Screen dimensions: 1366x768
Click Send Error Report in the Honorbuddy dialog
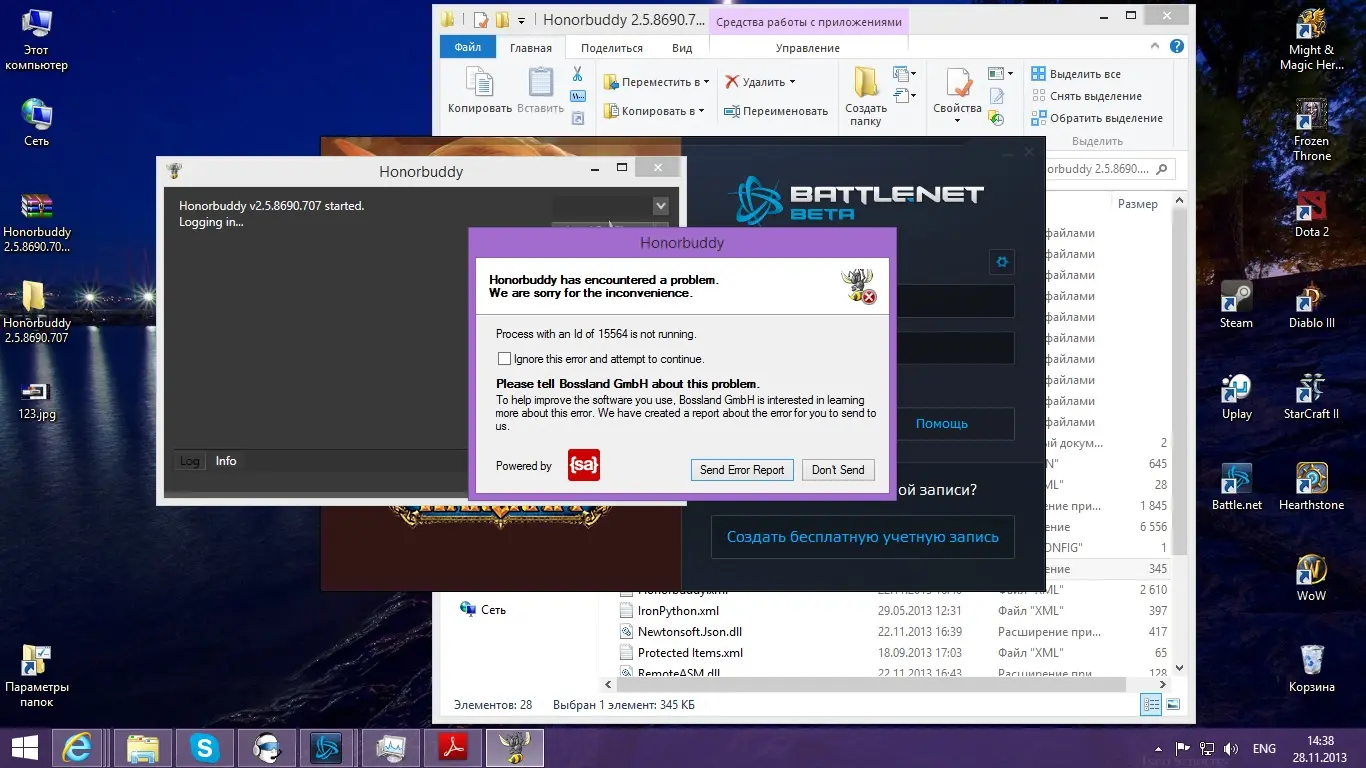(x=742, y=470)
